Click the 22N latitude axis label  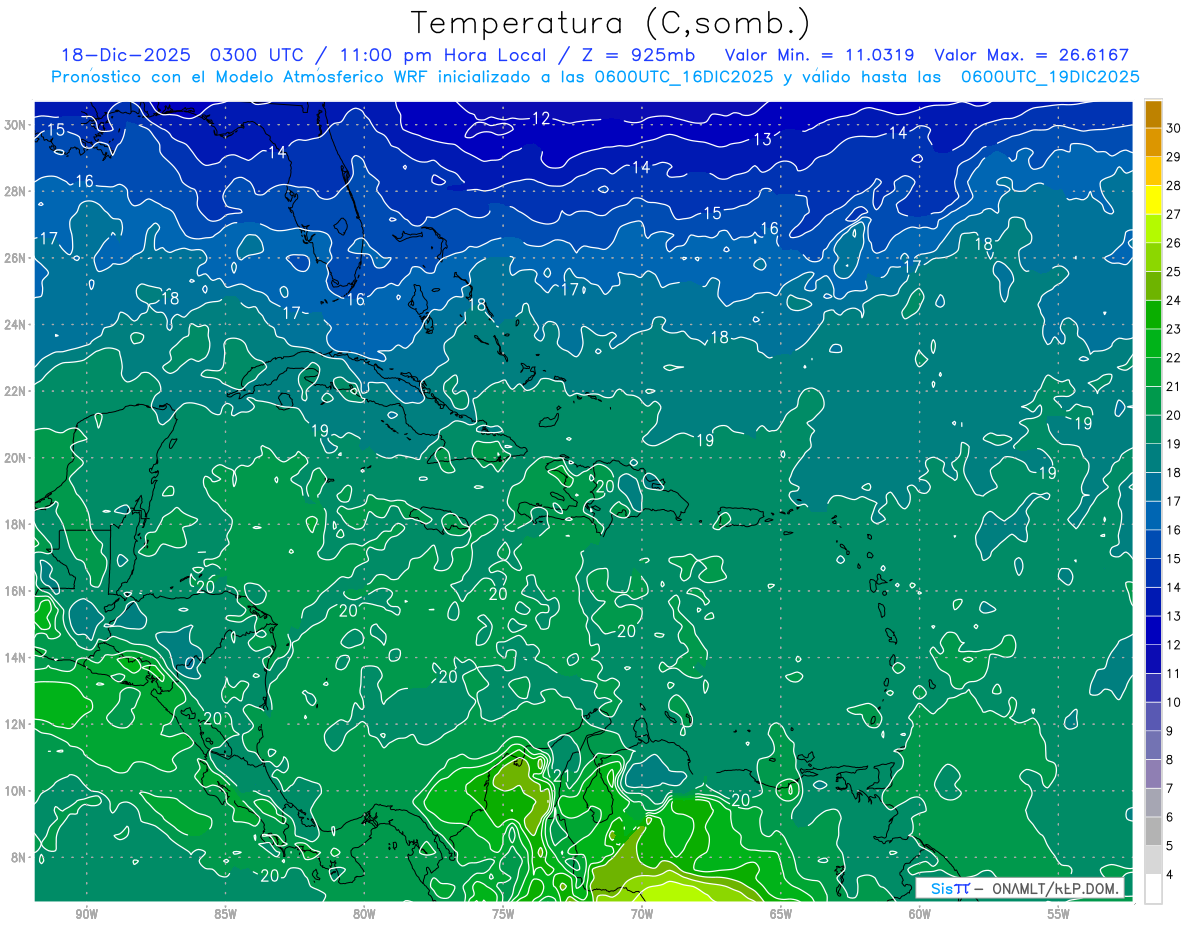coord(17,391)
